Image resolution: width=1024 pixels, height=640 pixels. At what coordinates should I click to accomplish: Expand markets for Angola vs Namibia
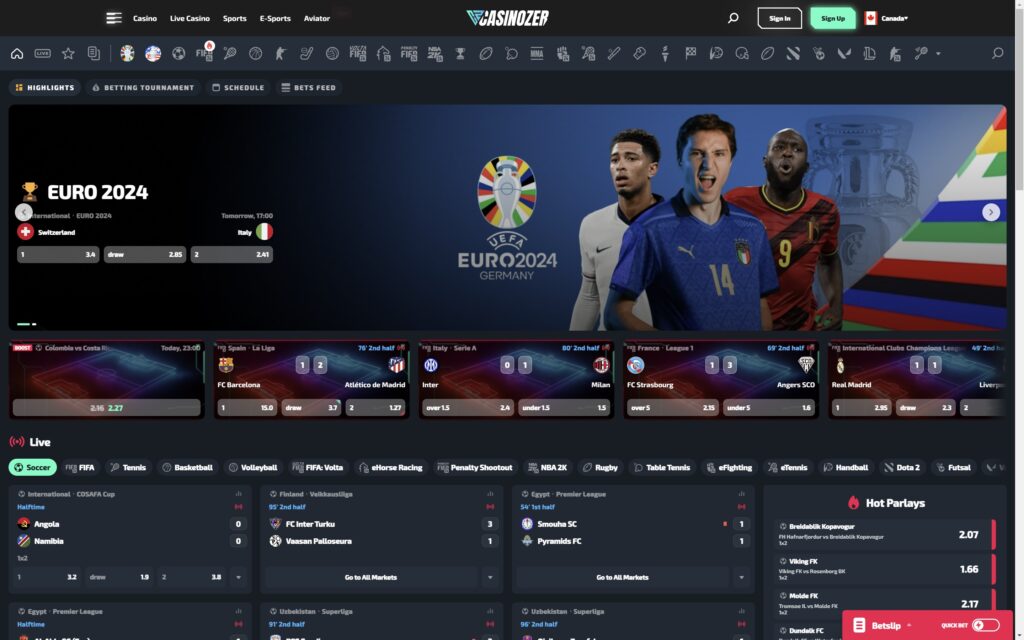click(x=238, y=577)
